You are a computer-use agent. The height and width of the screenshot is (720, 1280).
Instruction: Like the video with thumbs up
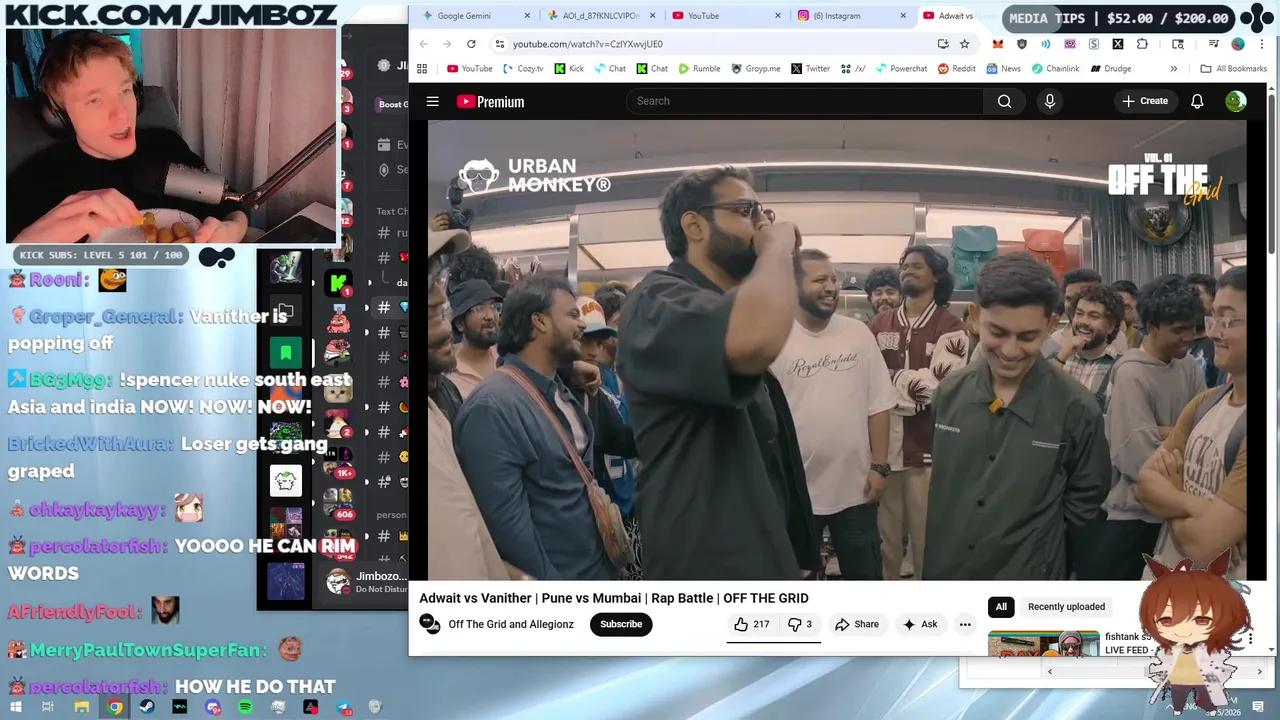point(751,624)
